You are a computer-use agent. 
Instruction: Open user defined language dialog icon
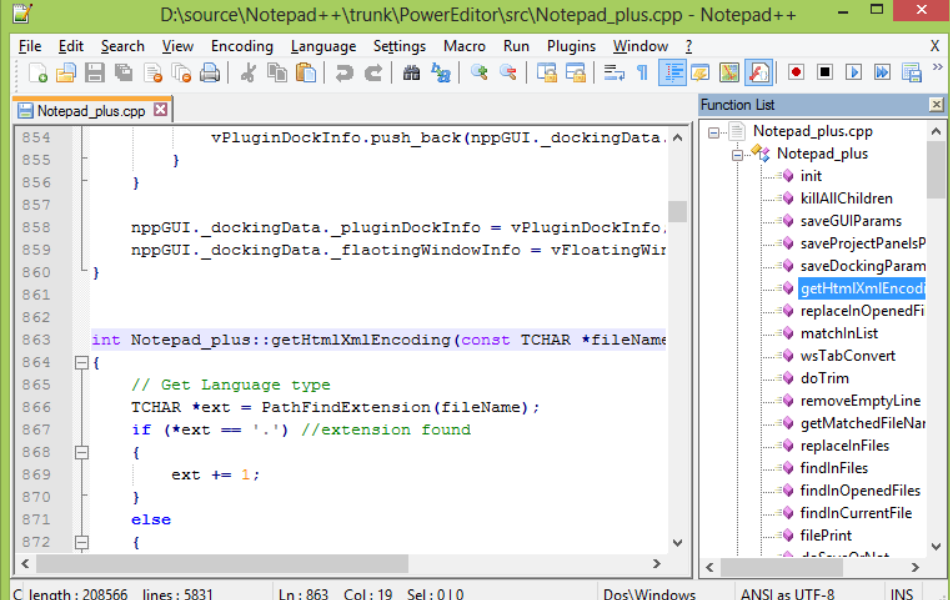[x=700, y=73]
